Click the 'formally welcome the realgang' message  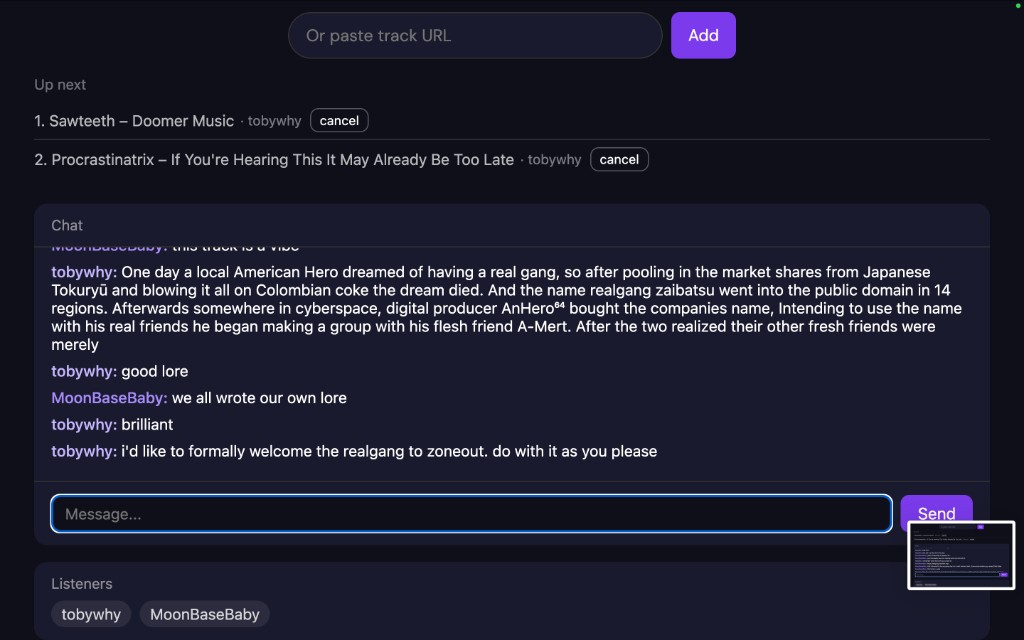(389, 452)
